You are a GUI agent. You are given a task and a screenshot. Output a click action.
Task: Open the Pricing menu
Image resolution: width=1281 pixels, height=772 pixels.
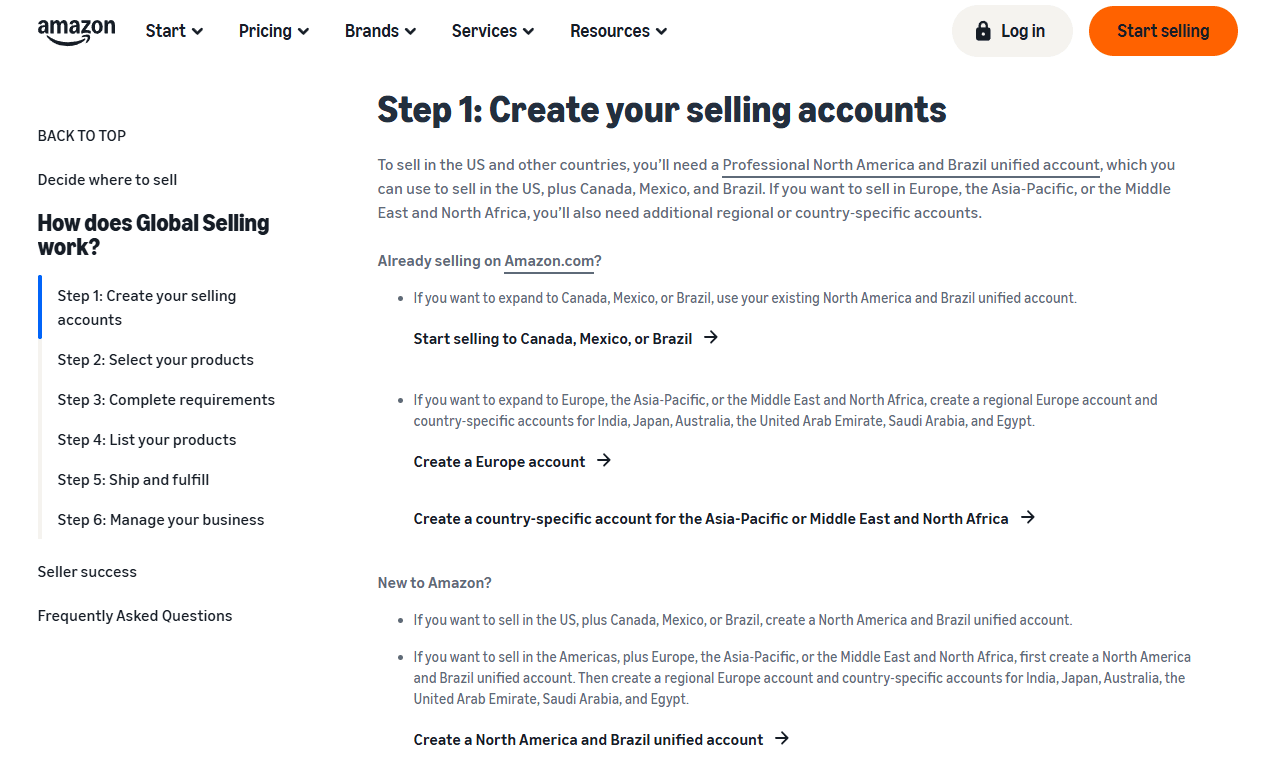pos(274,31)
